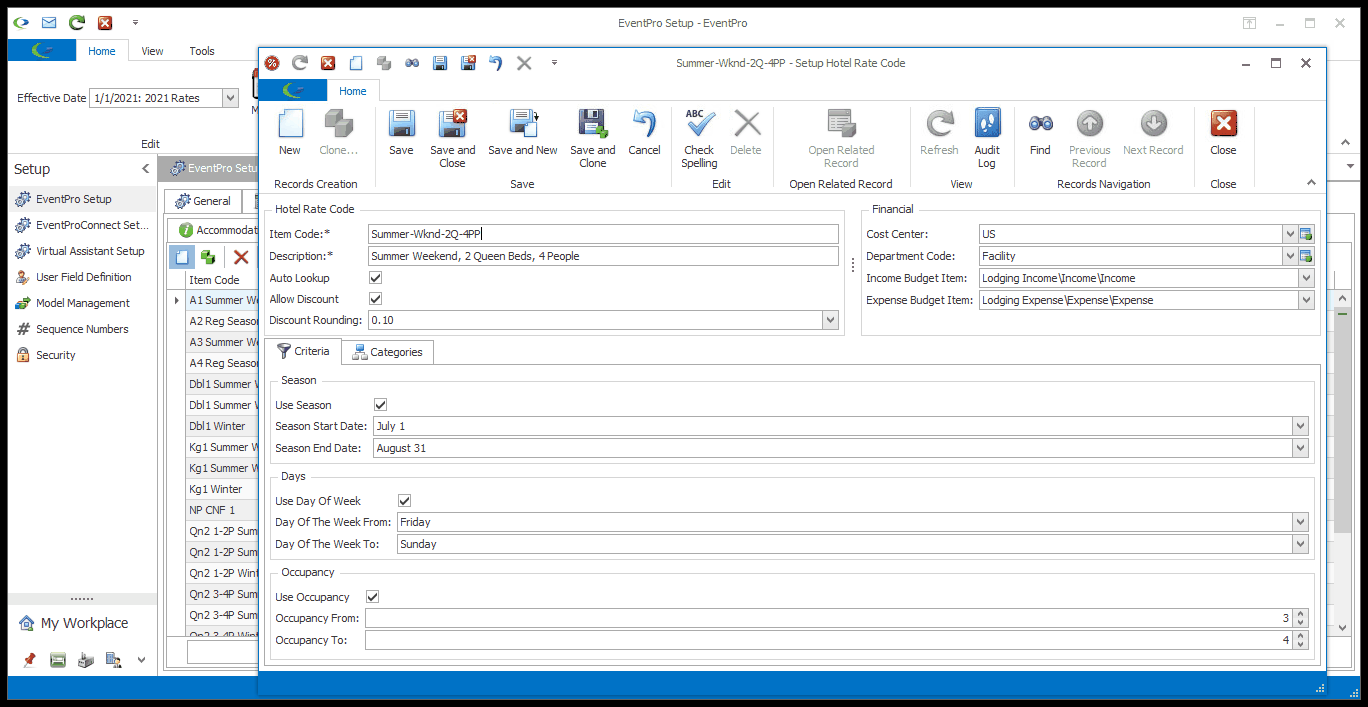Open the Department Code dropdown

point(1290,256)
